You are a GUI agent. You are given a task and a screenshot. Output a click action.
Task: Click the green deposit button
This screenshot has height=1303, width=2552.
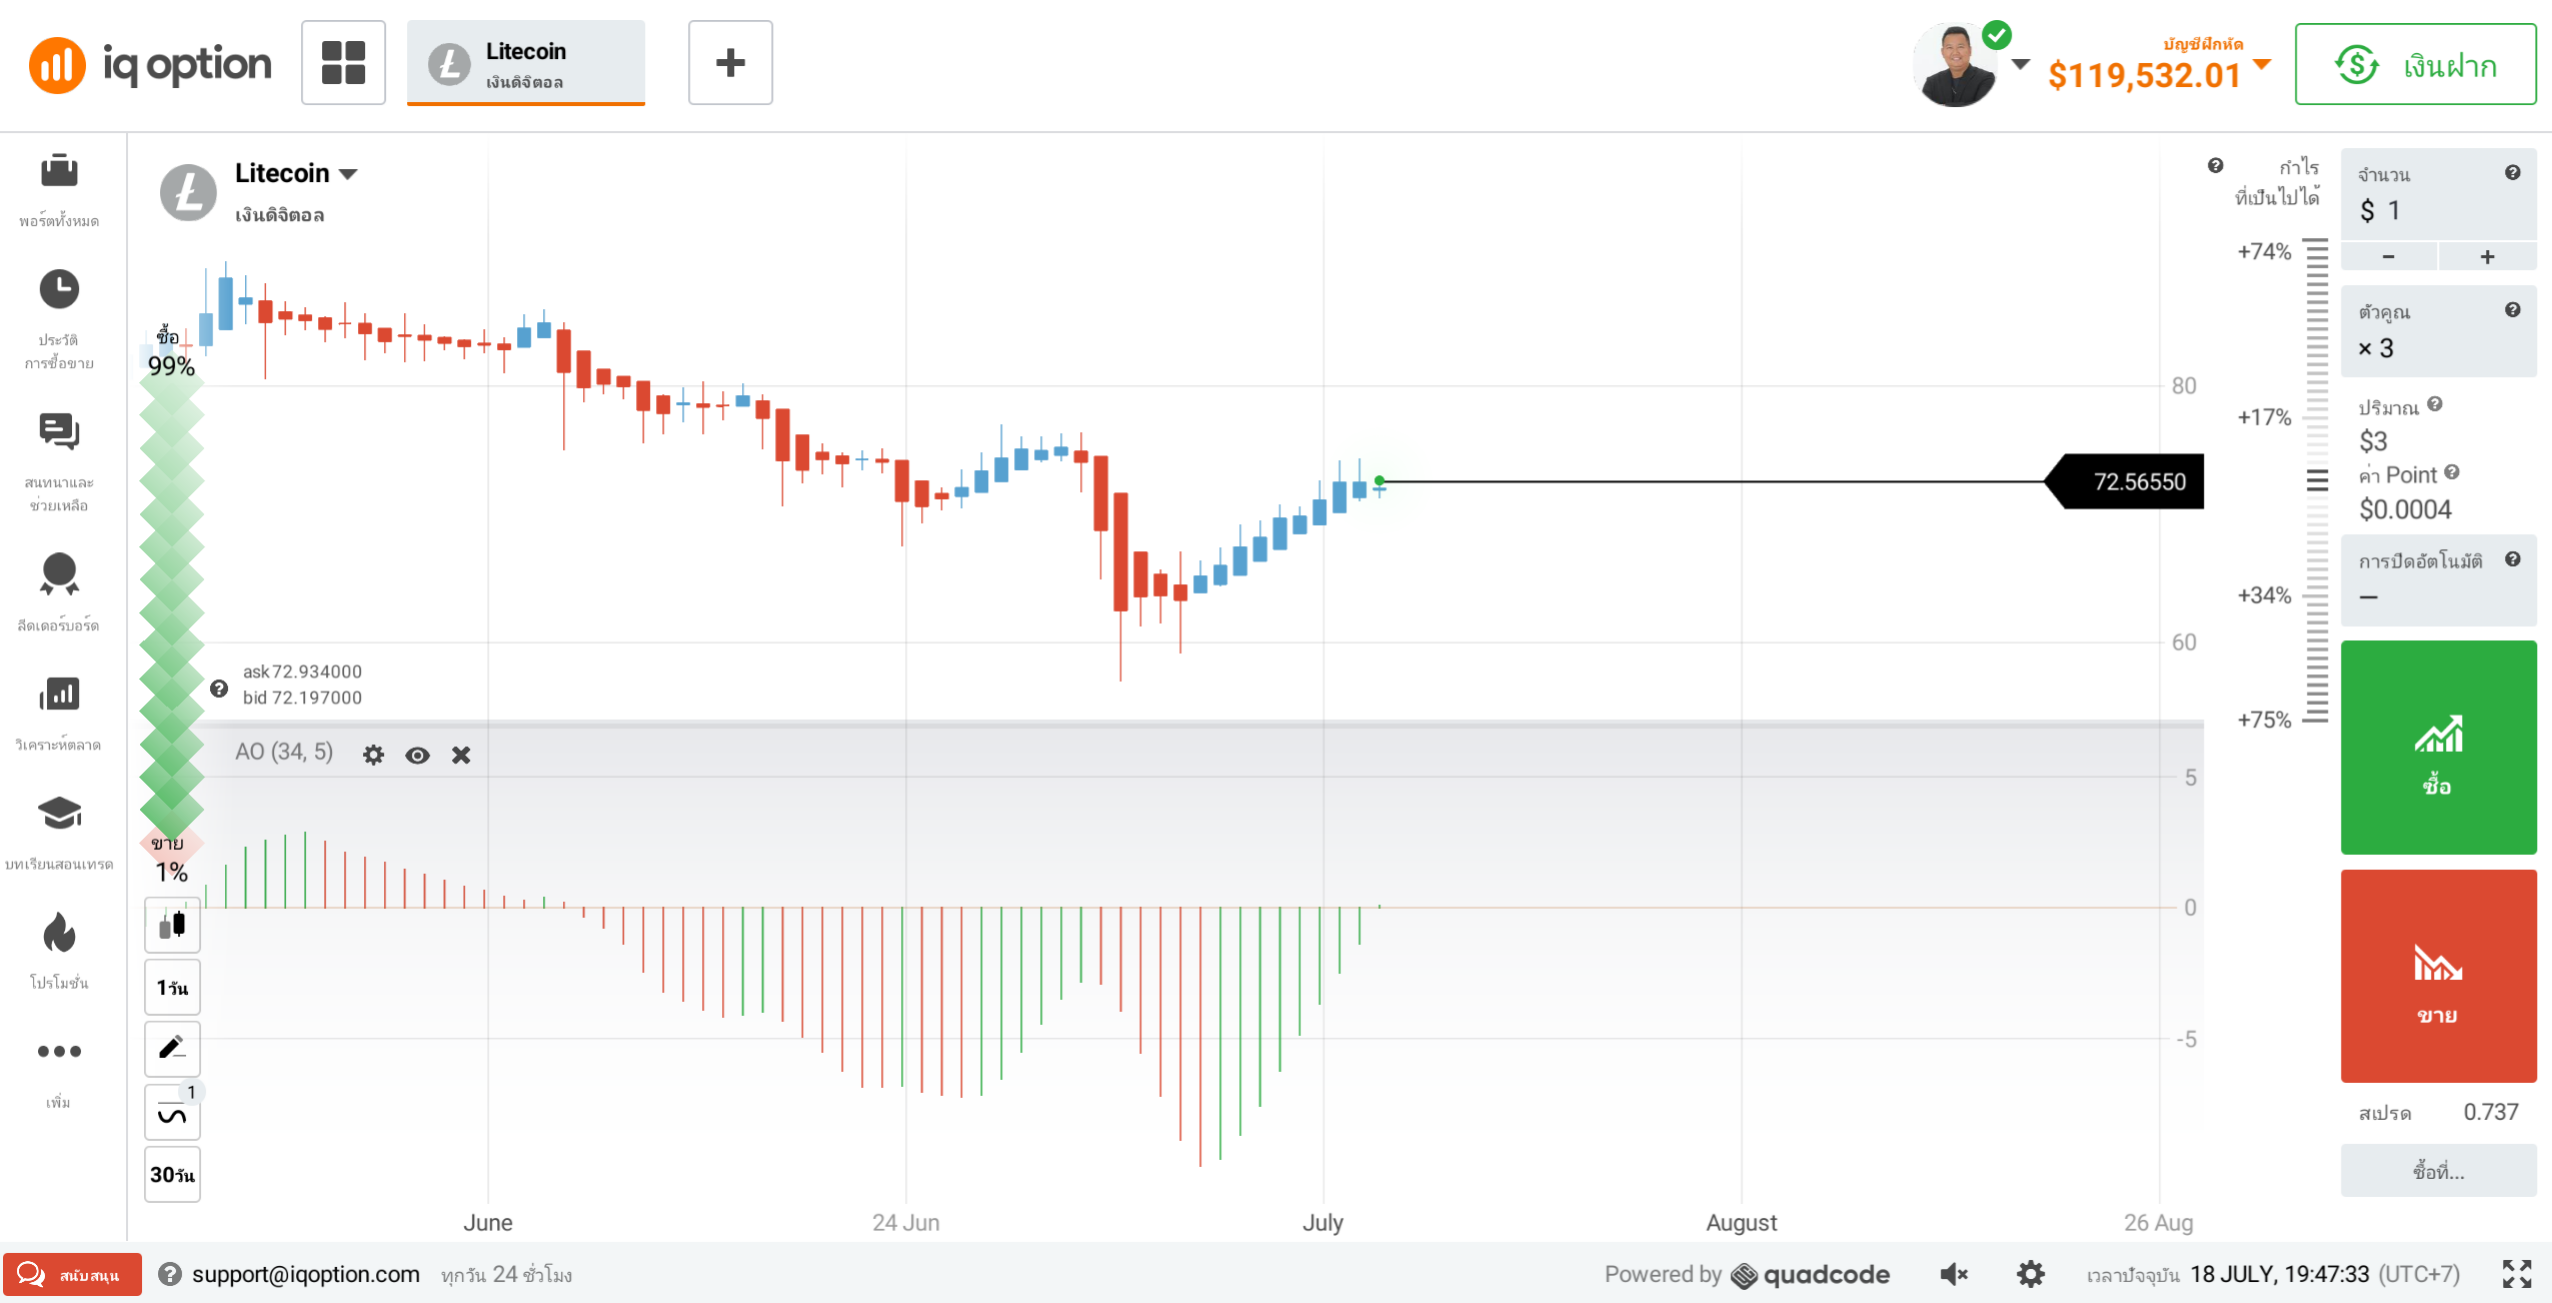[2415, 64]
